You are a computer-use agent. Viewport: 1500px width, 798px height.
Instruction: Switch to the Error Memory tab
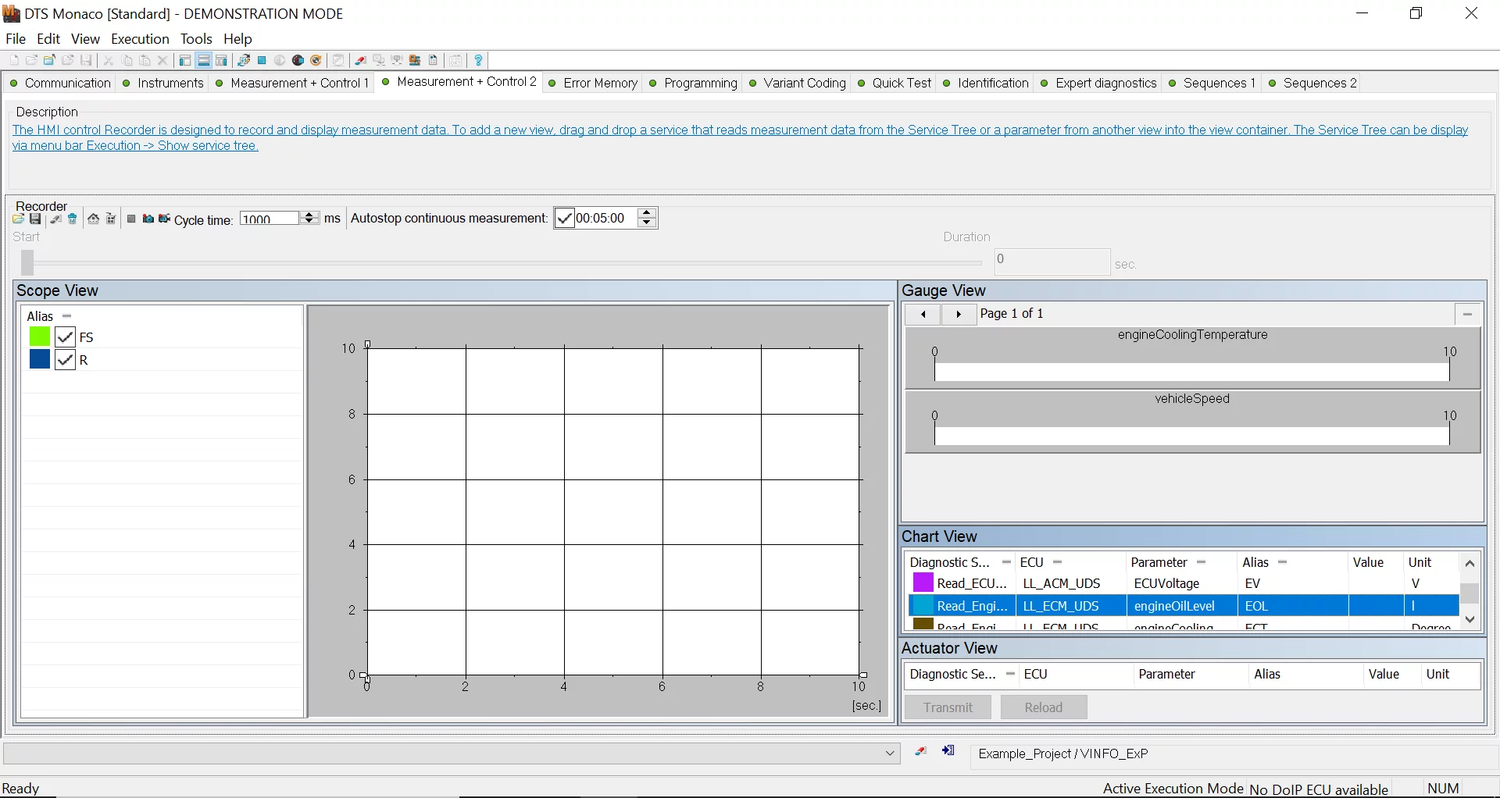[599, 83]
